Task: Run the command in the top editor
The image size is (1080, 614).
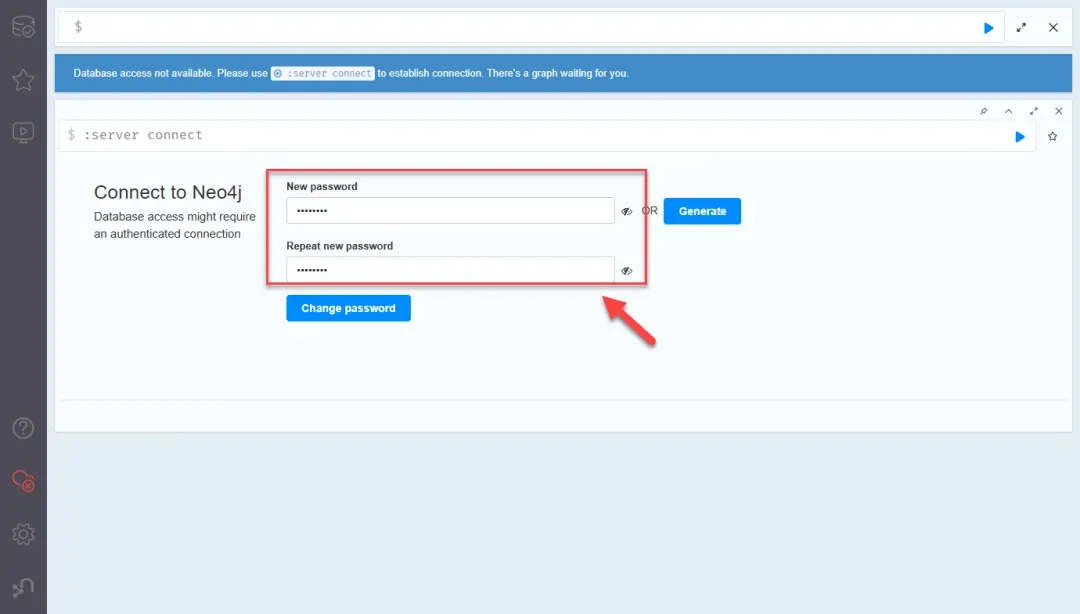Action: pos(988,28)
